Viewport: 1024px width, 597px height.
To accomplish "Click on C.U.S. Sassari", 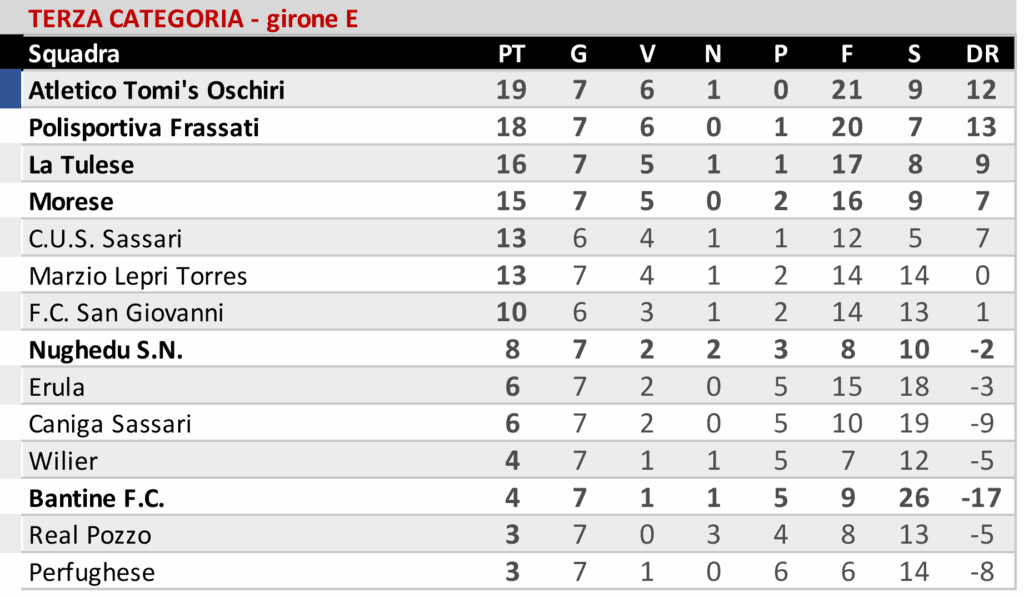I will 106,239.
